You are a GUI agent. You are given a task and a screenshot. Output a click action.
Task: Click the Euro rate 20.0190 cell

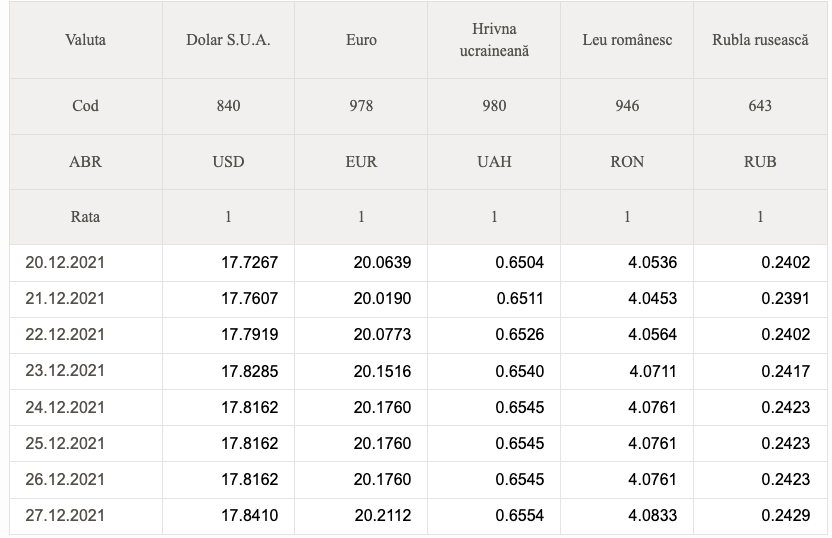[x=361, y=299]
